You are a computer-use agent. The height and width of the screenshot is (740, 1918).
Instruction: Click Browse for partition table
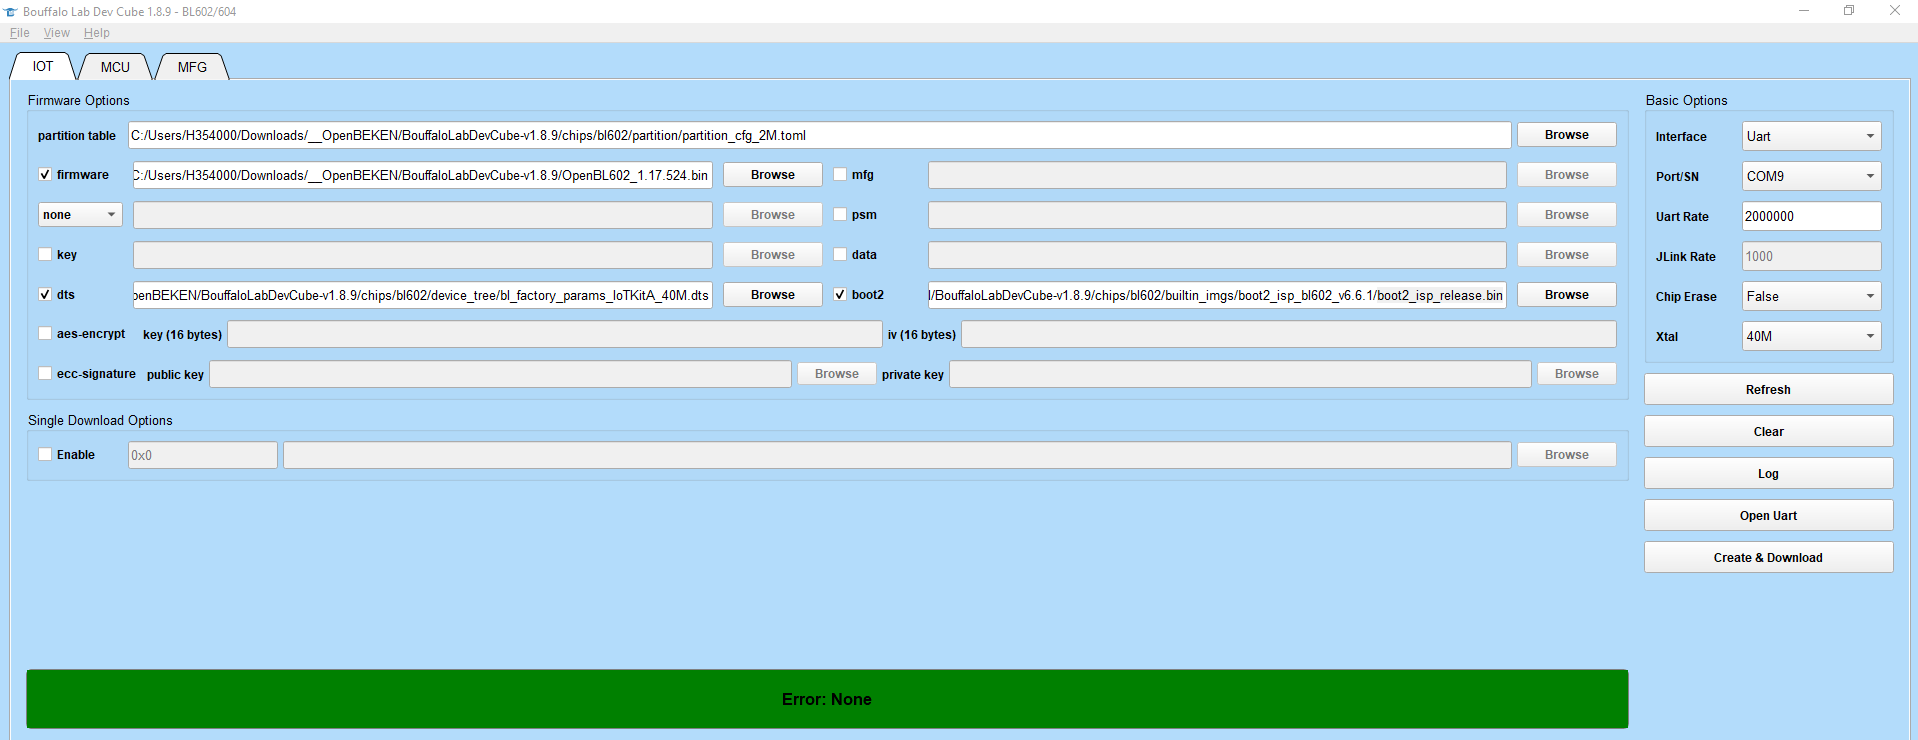pyautogui.click(x=1566, y=135)
